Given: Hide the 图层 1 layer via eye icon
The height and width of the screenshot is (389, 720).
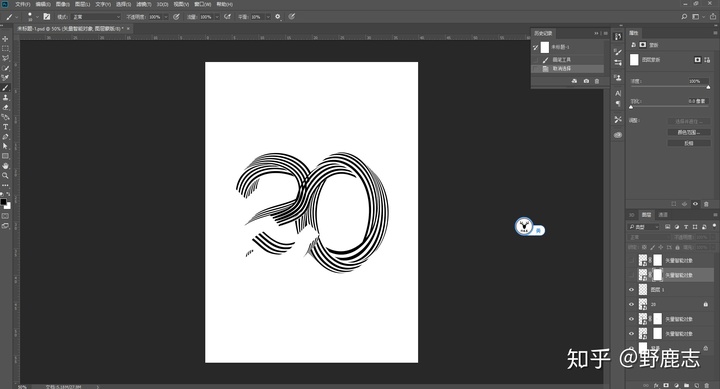Looking at the screenshot, I should coord(631,289).
